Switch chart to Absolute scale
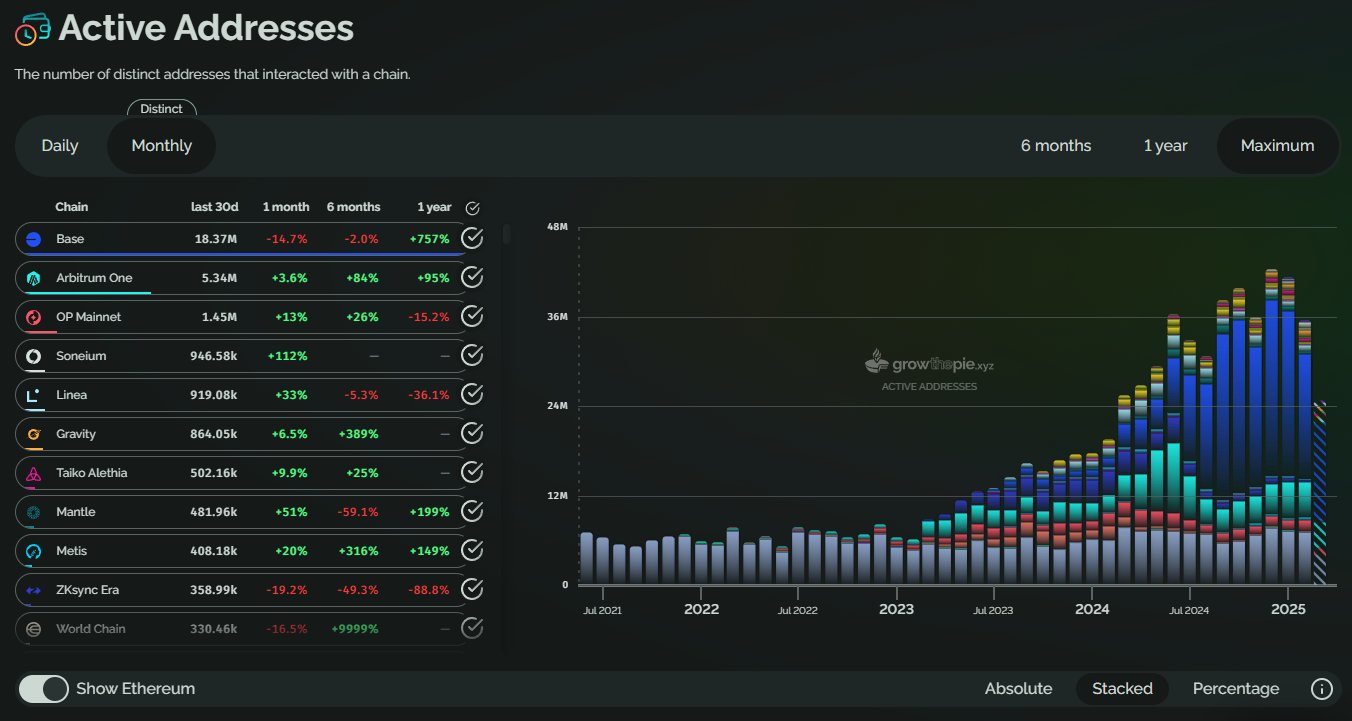Image resolution: width=1352 pixels, height=721 pixels. click(x=1018, y=689)
